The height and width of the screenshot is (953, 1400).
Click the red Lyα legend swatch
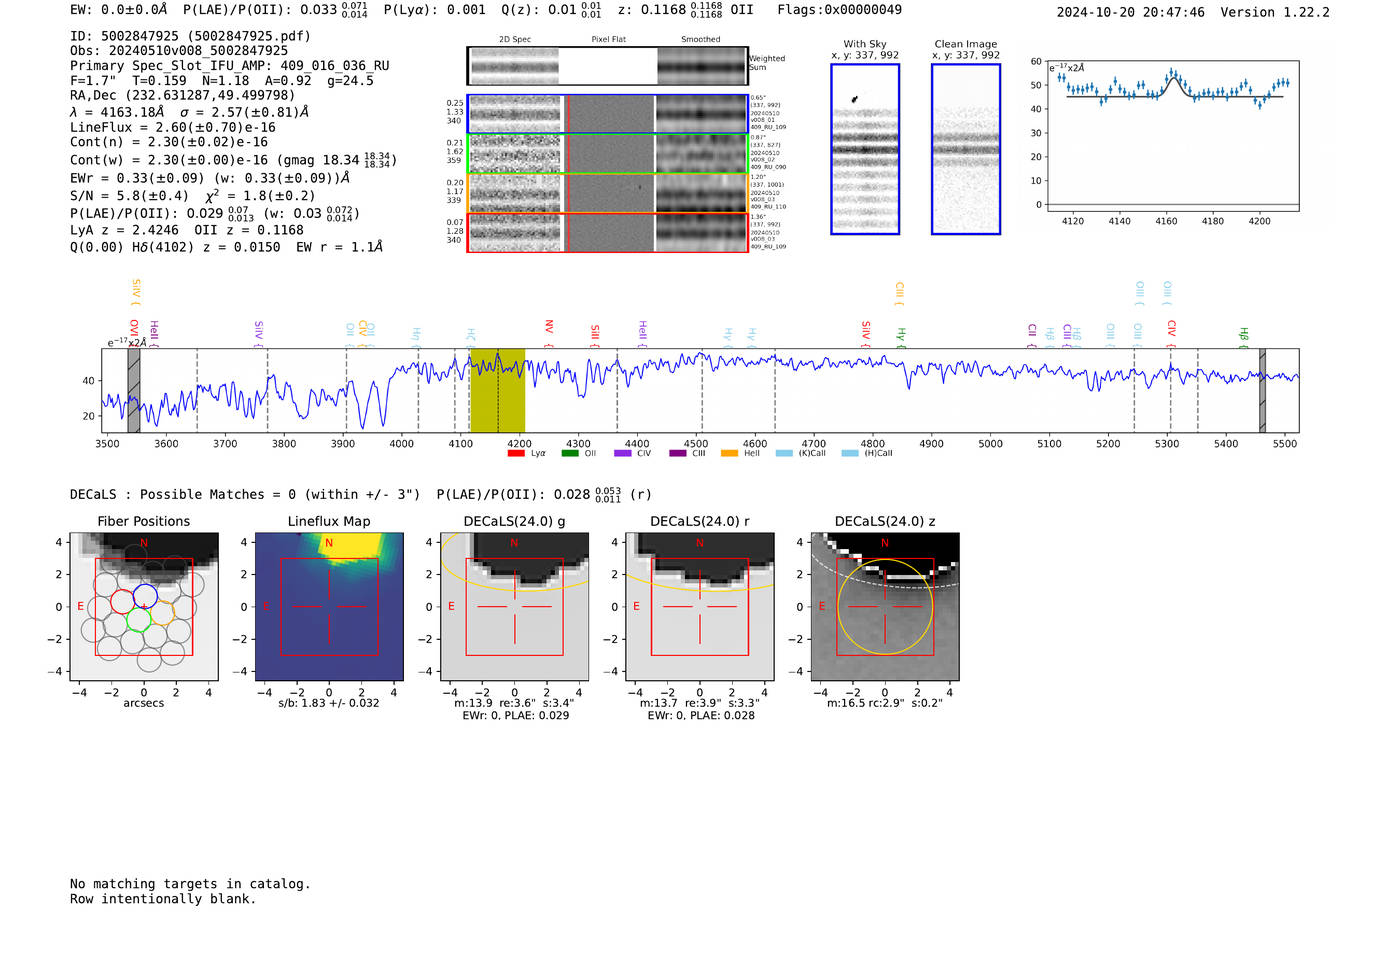pyautogui.click(x=516, y=453)
